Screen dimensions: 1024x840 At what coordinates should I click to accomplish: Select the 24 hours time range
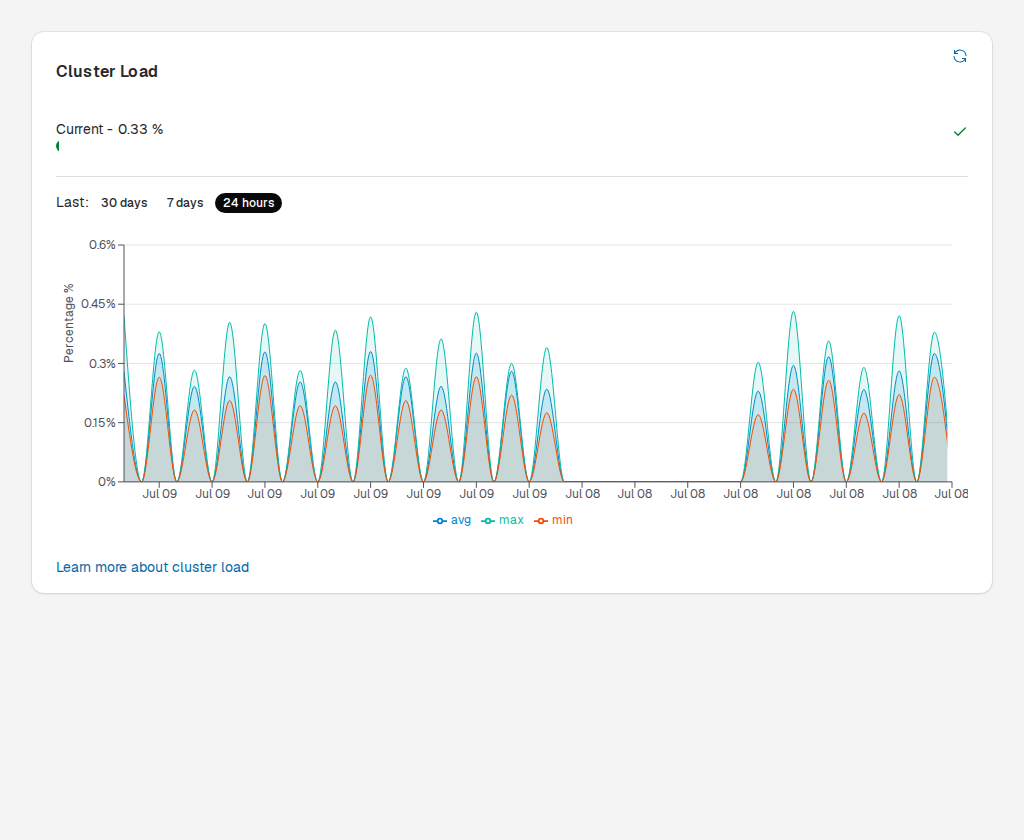point(249,203)
